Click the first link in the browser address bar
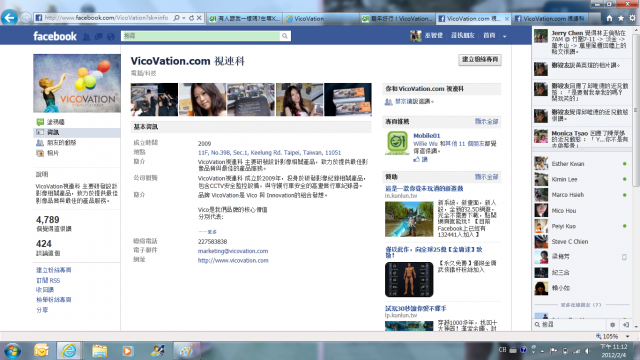This screenshot has height=360, width=640. pyautogui.click(x=106, y=18)
